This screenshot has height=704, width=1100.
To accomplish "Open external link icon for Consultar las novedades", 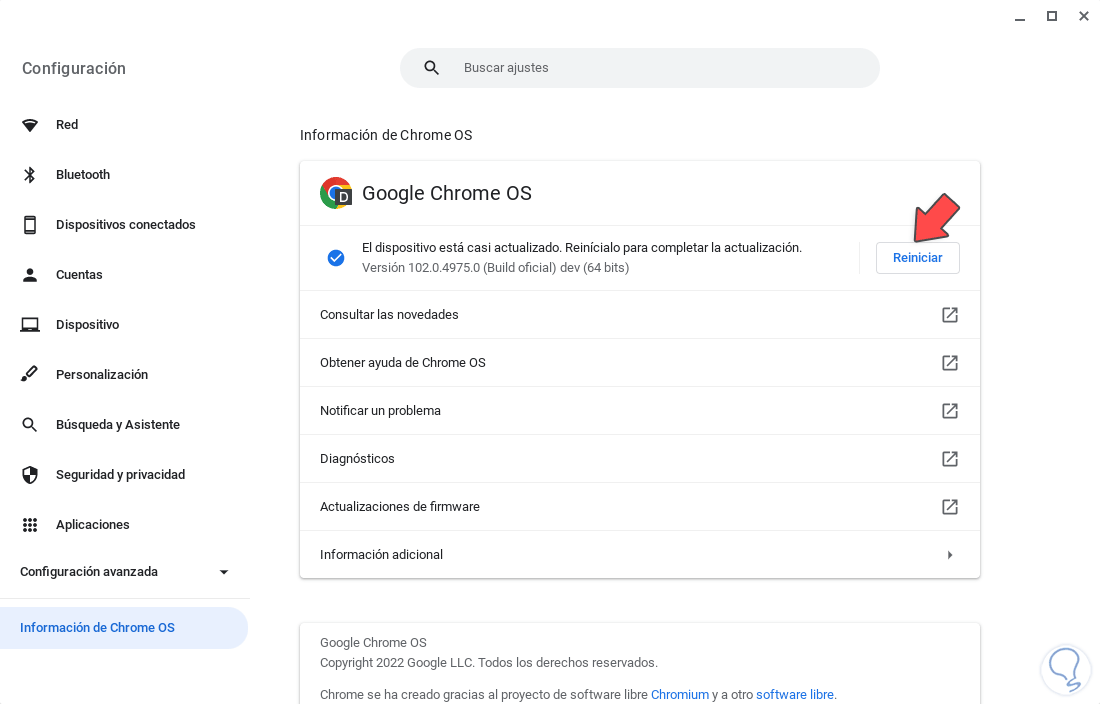I will tap(950, 315).
